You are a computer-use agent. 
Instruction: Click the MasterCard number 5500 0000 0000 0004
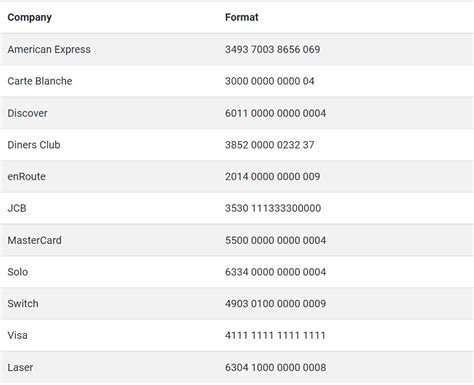[275, 240]
